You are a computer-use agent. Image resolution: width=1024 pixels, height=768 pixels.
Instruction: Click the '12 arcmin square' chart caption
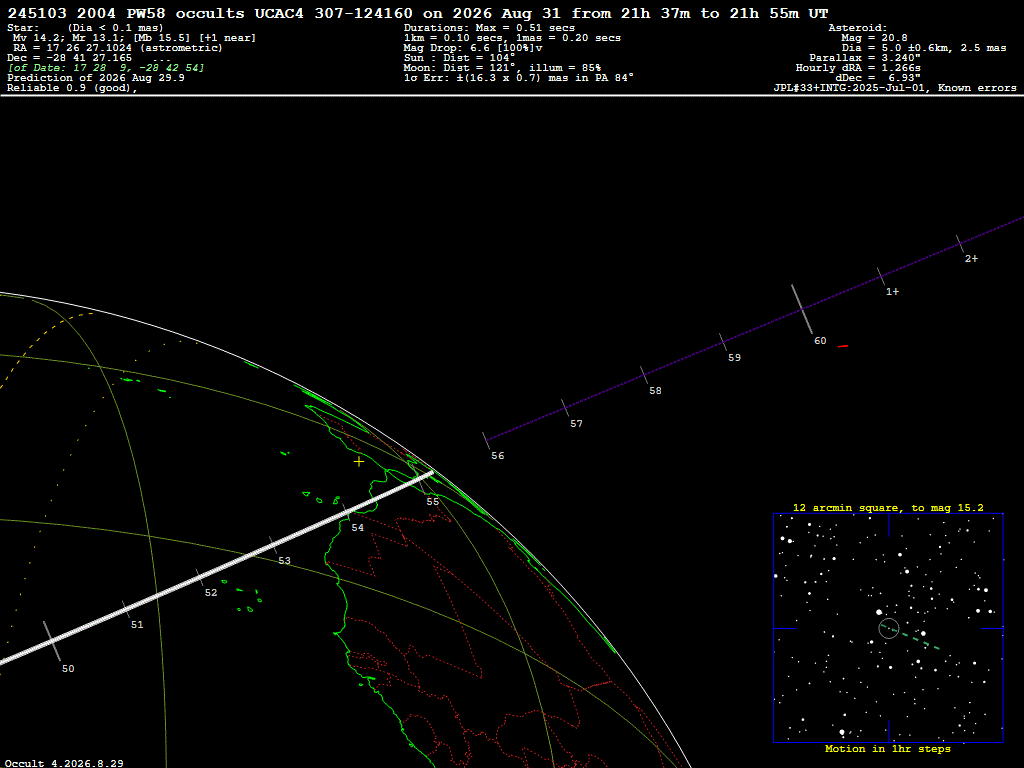click(x=888, y=507)
